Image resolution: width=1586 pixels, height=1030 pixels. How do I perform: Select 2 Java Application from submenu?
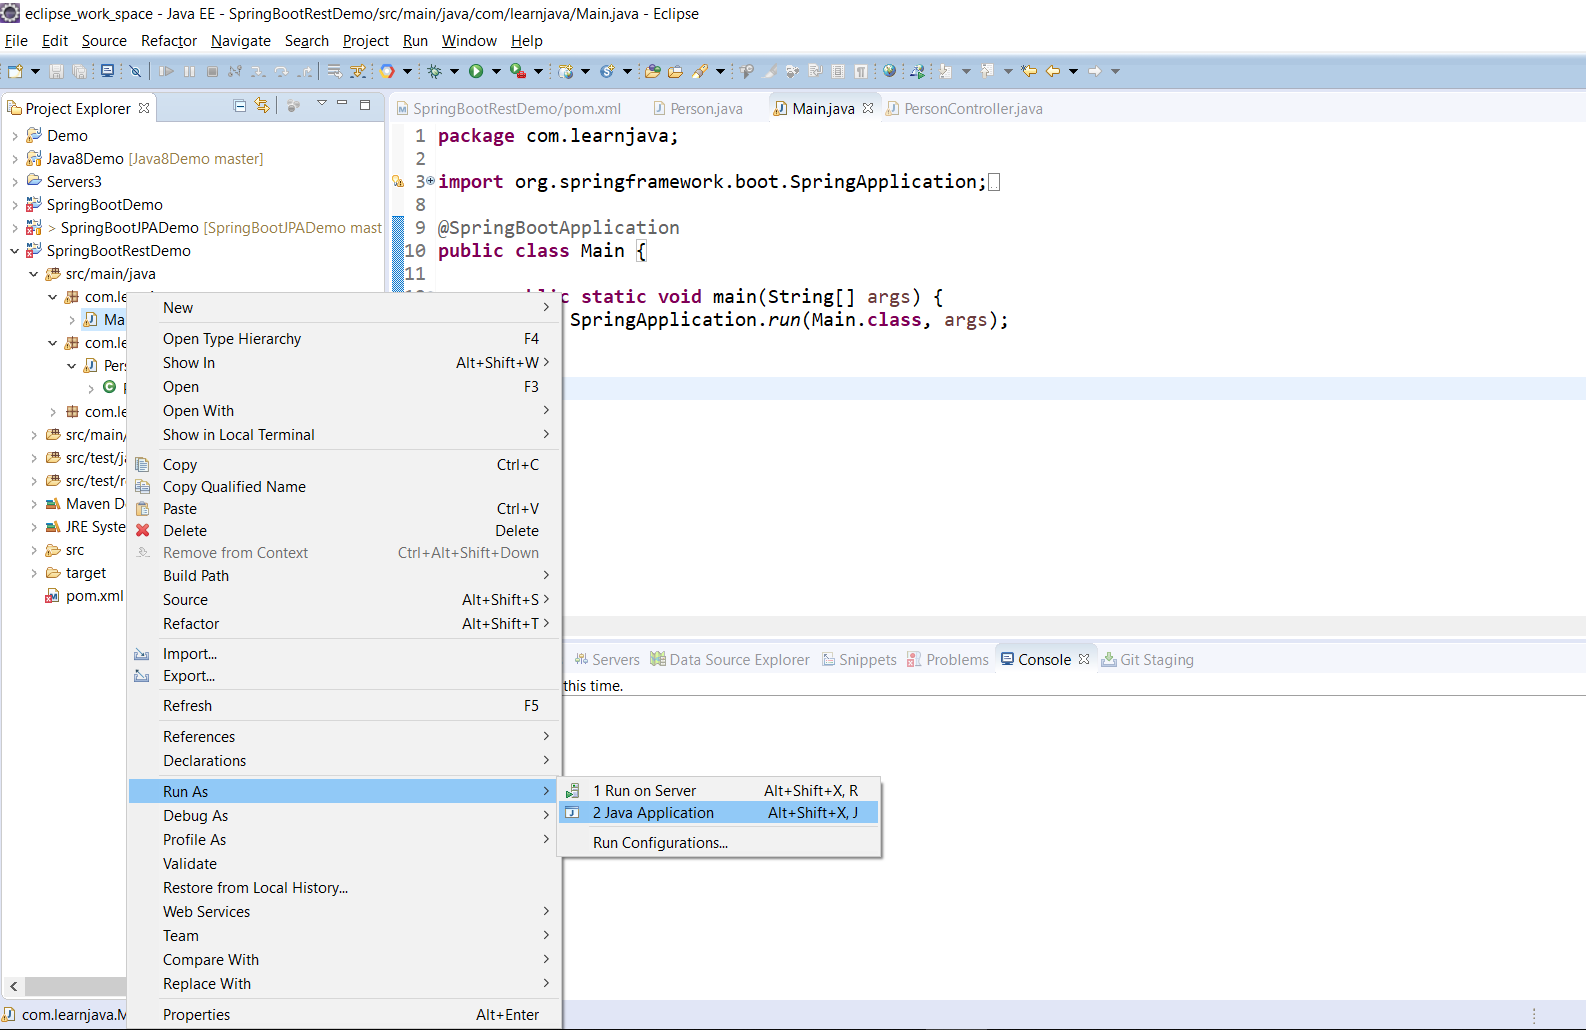pyautogui.click(x=653, y=813)
